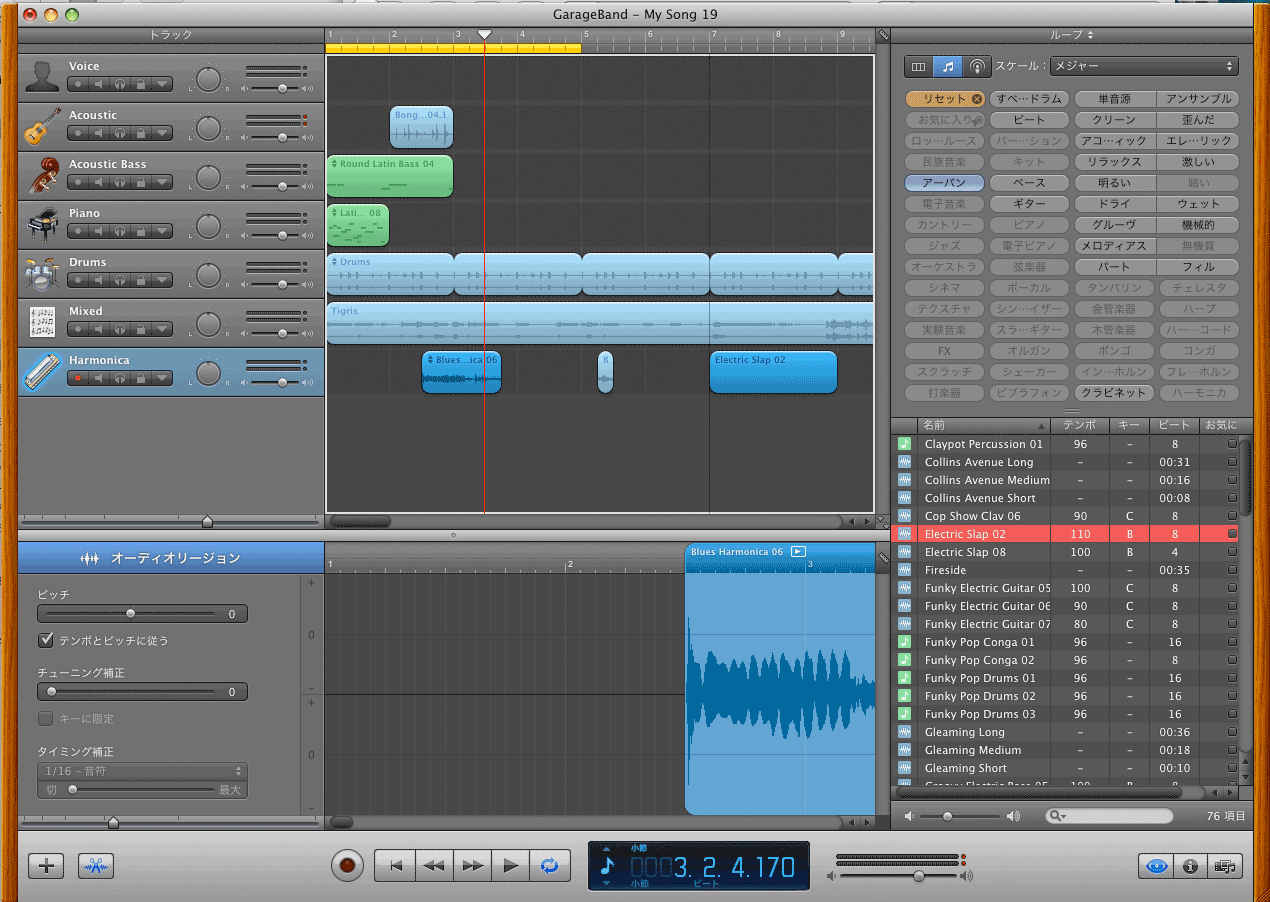Viewport: 1270px width, 902px height.
Task: Click the red Record button in transport
Action: point(347,865)
